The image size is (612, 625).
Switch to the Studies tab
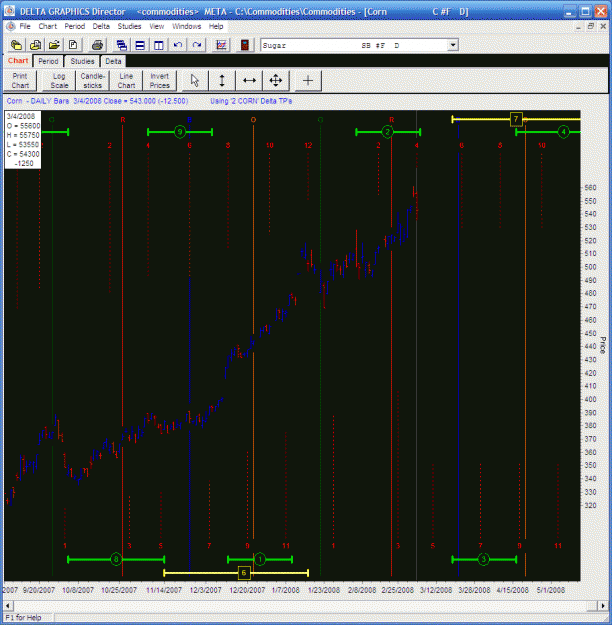tap(82, 61)
